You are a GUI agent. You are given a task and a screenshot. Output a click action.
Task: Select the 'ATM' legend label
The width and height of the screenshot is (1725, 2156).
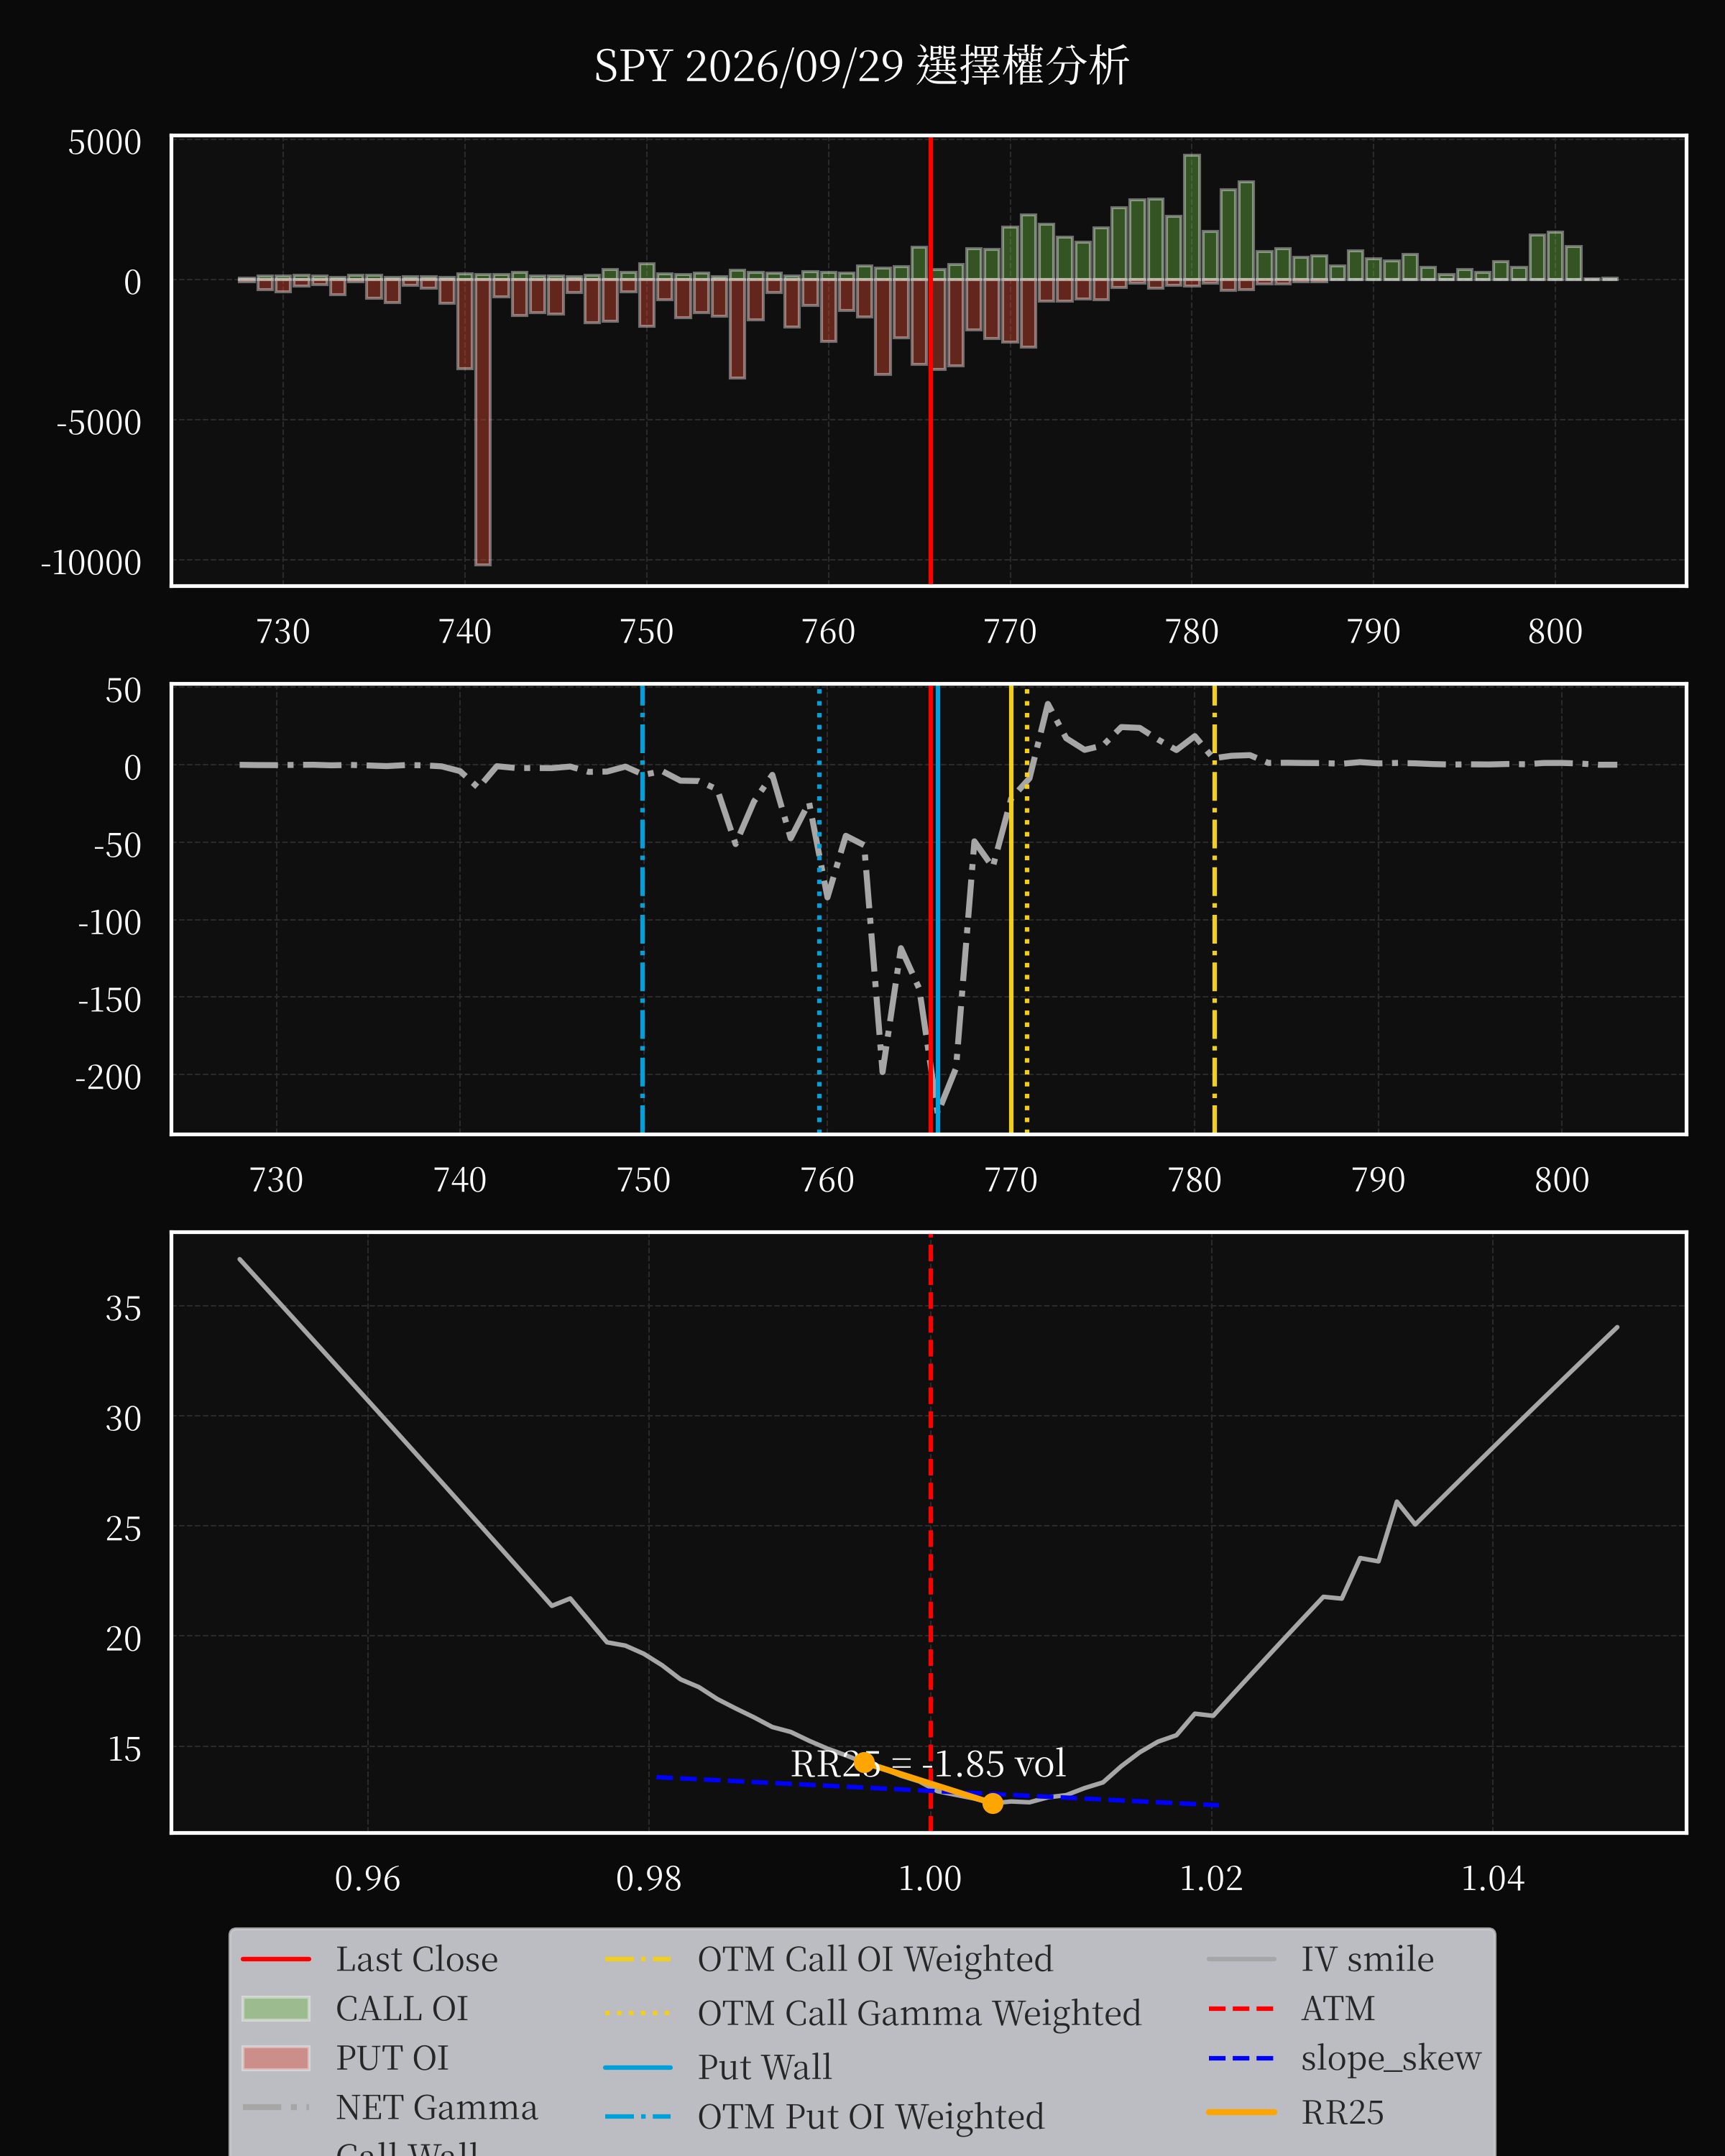[x=1337, y=2008]
